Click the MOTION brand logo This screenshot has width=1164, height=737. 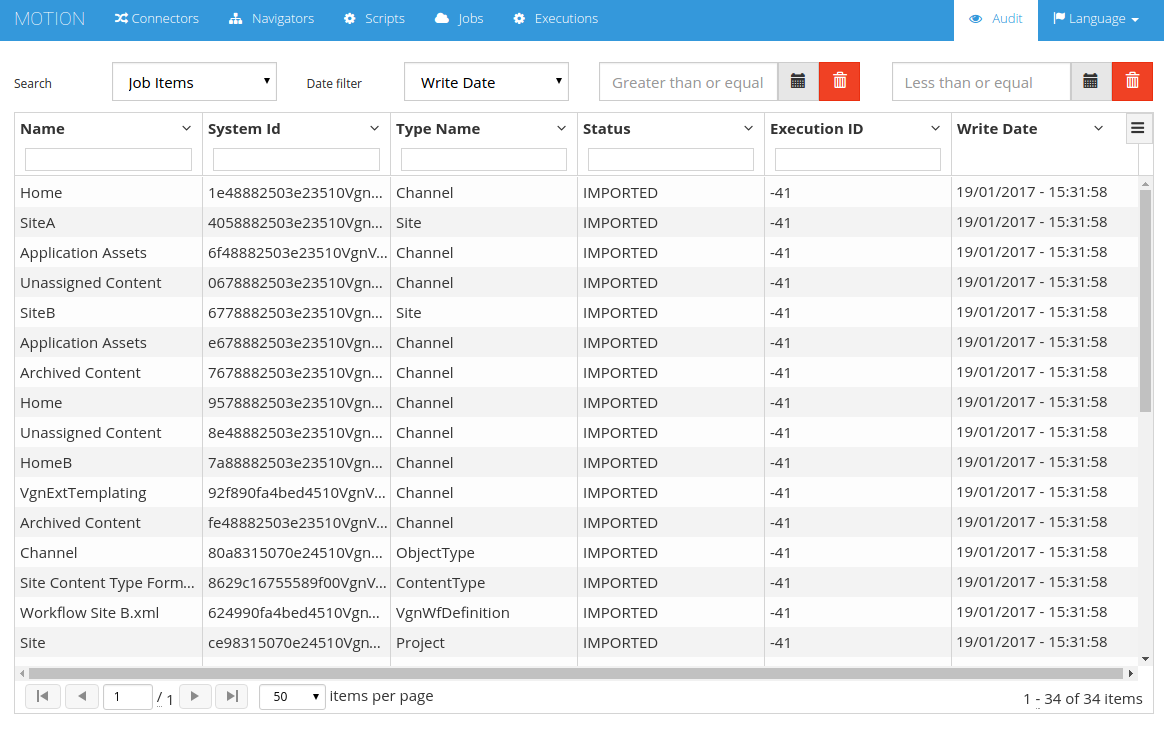50,19
